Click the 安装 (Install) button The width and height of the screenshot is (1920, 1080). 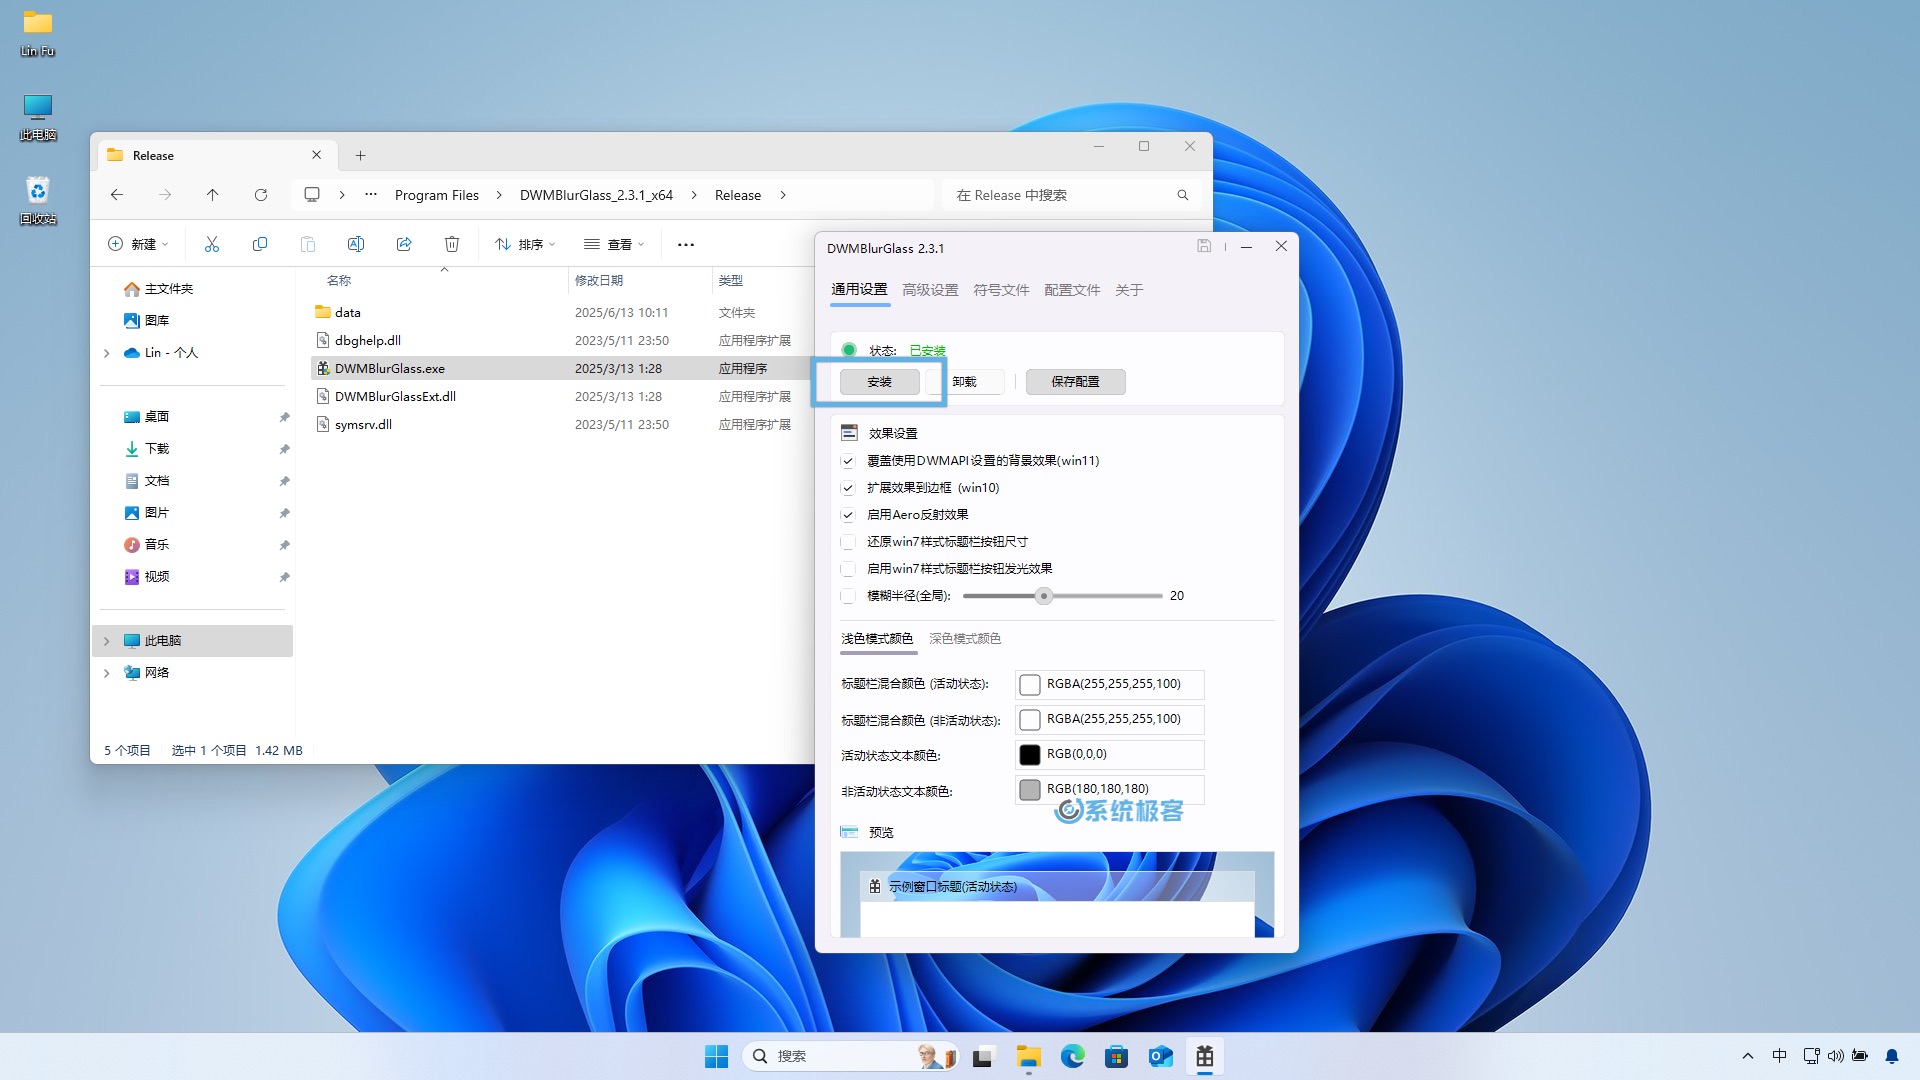tap(880, 382)
